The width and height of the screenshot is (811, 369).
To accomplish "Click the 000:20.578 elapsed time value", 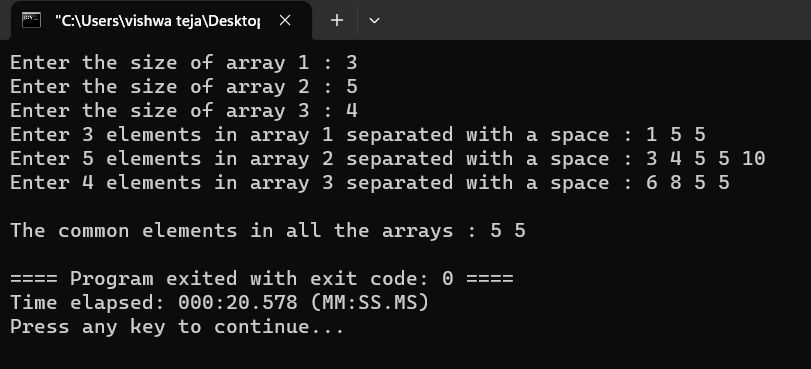I will (238, 302).
